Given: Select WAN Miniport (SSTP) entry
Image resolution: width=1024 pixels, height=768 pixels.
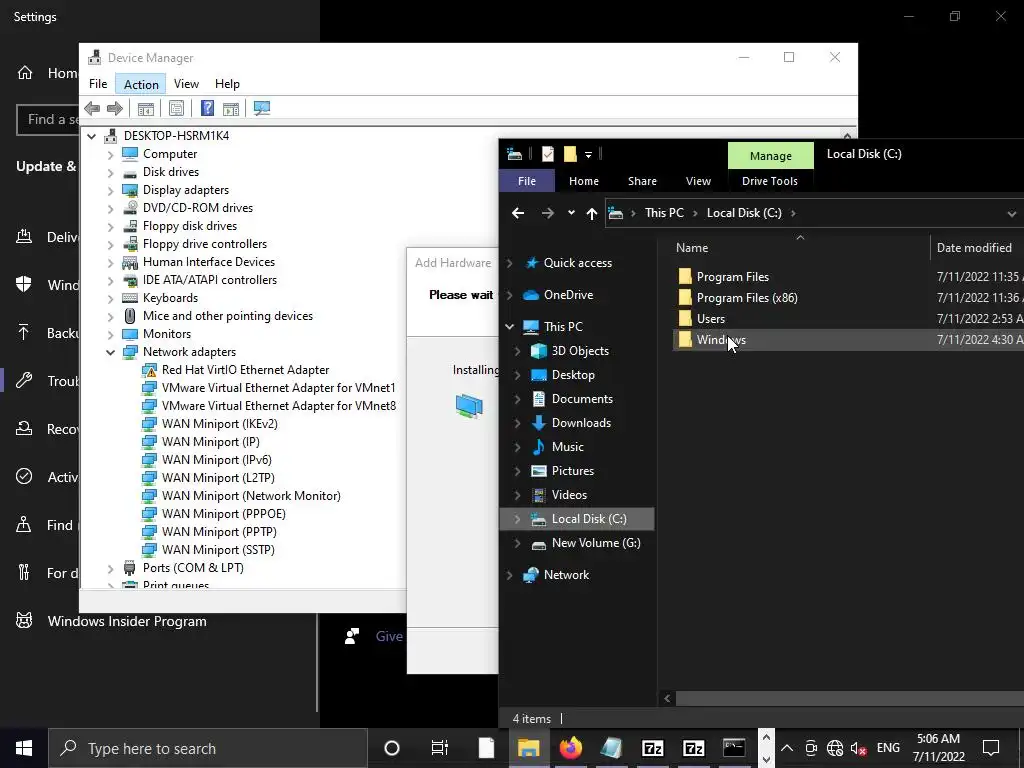Looking at the screenshot, I should (x=218, y=550).
